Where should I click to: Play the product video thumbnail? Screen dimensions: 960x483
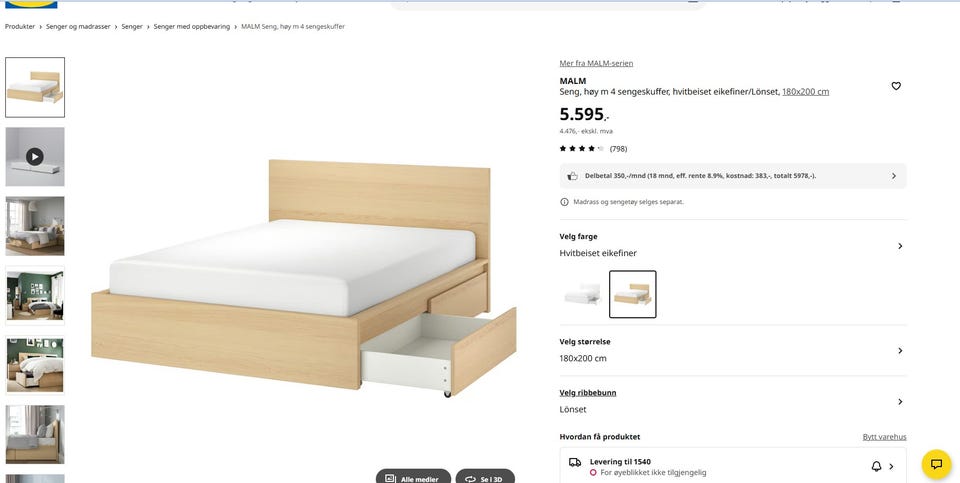pos(35,157)
